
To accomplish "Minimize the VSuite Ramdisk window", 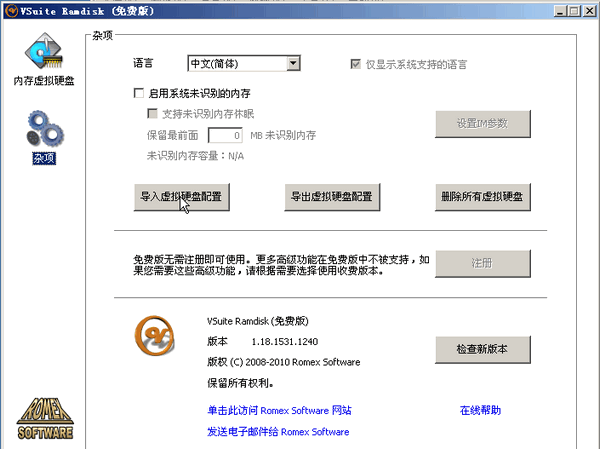I will 560,11.
